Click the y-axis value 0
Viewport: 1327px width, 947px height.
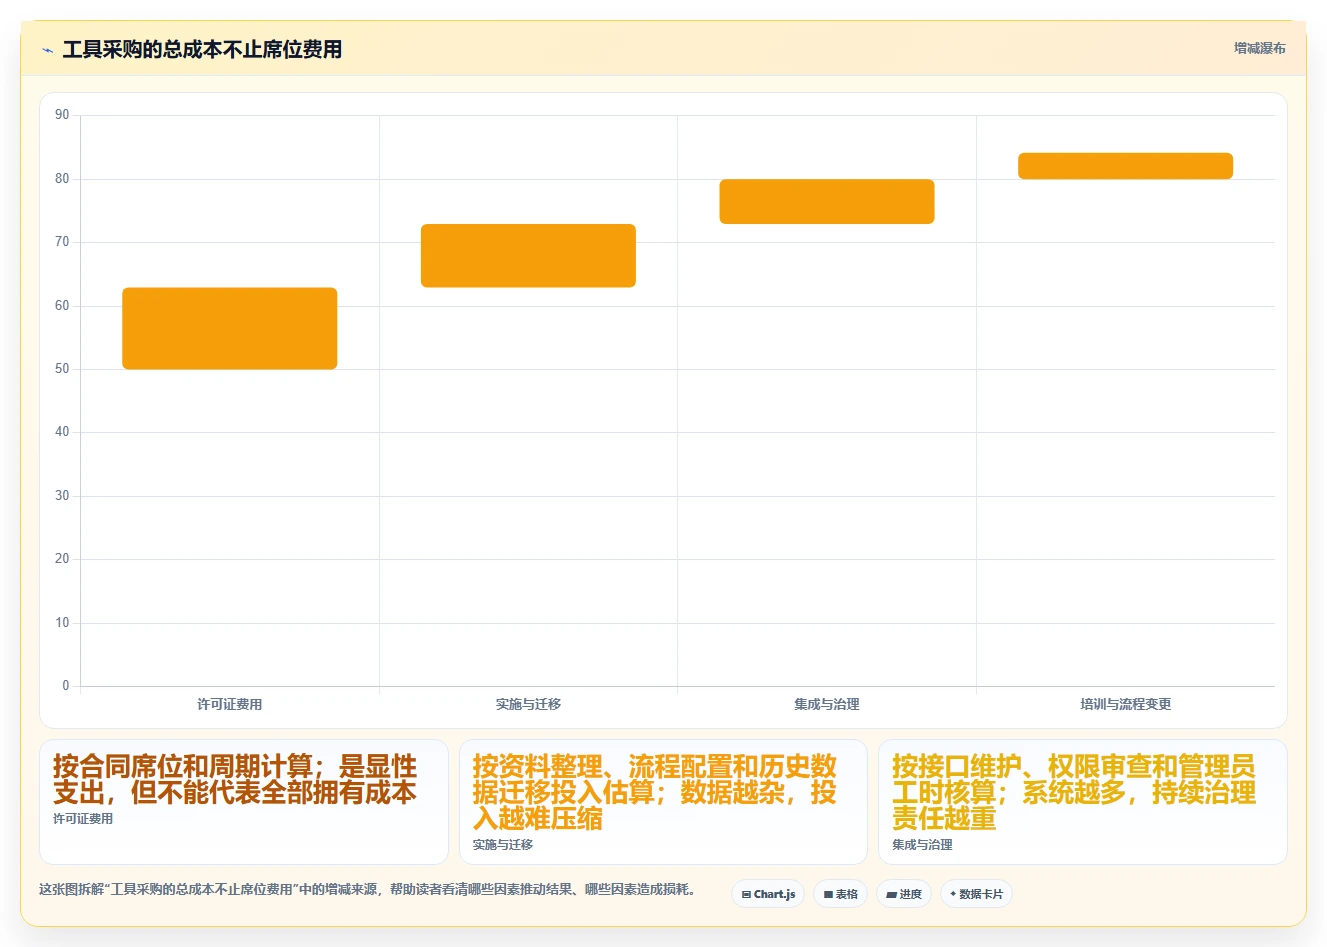66,686
